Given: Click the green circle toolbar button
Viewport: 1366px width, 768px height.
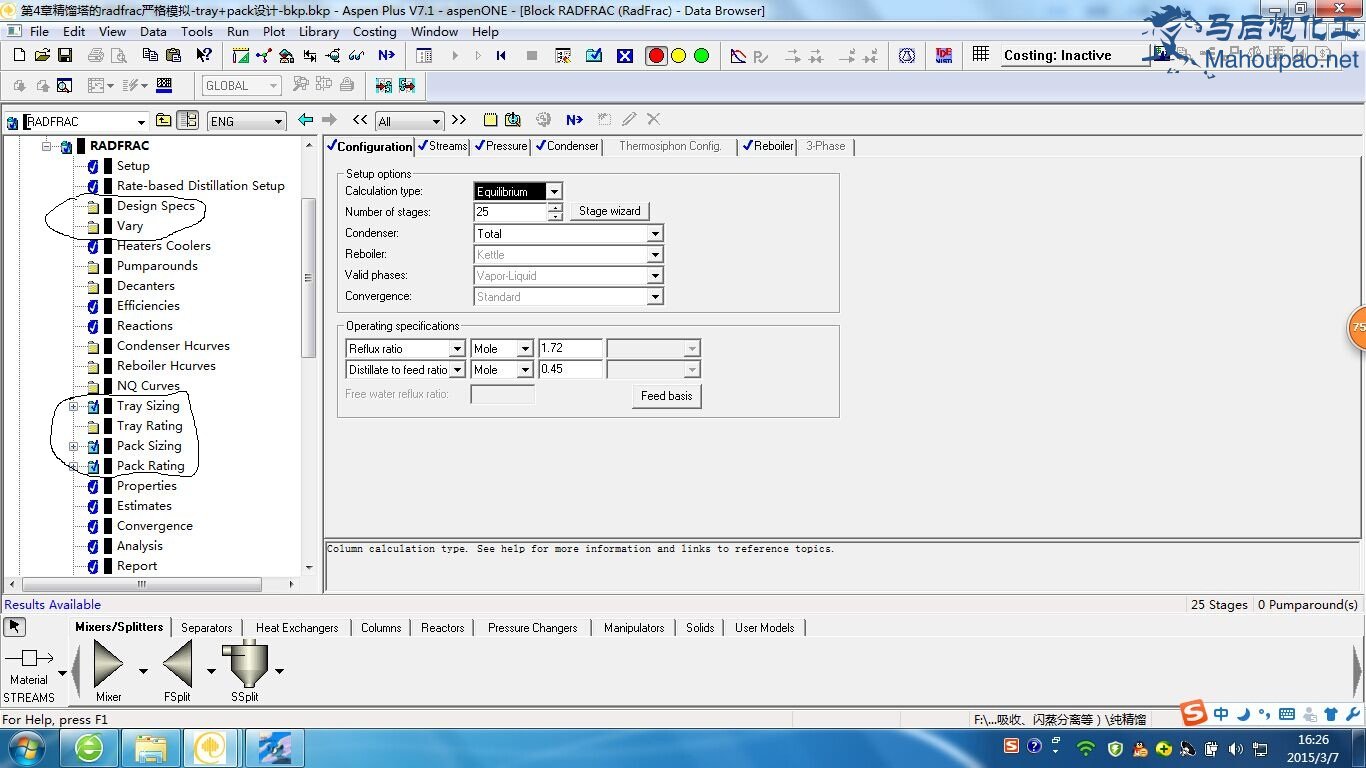Looking at the screenshot, I should tap(702, 56).
